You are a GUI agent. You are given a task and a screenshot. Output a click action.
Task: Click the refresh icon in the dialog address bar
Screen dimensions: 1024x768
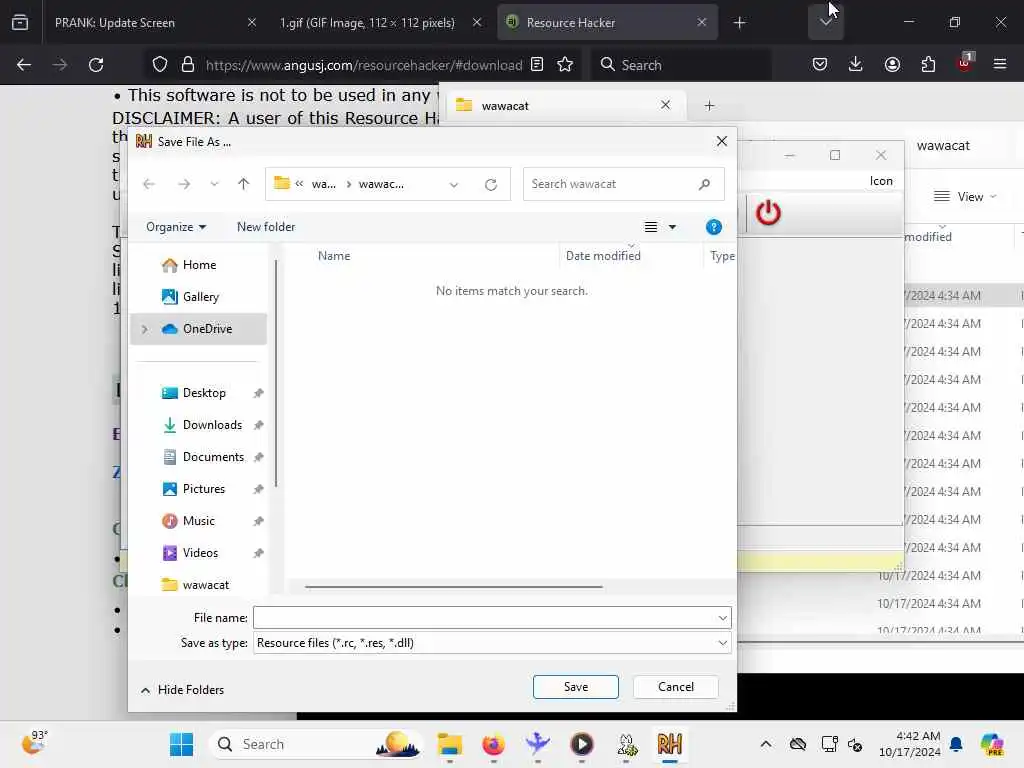tap(491, 185)
